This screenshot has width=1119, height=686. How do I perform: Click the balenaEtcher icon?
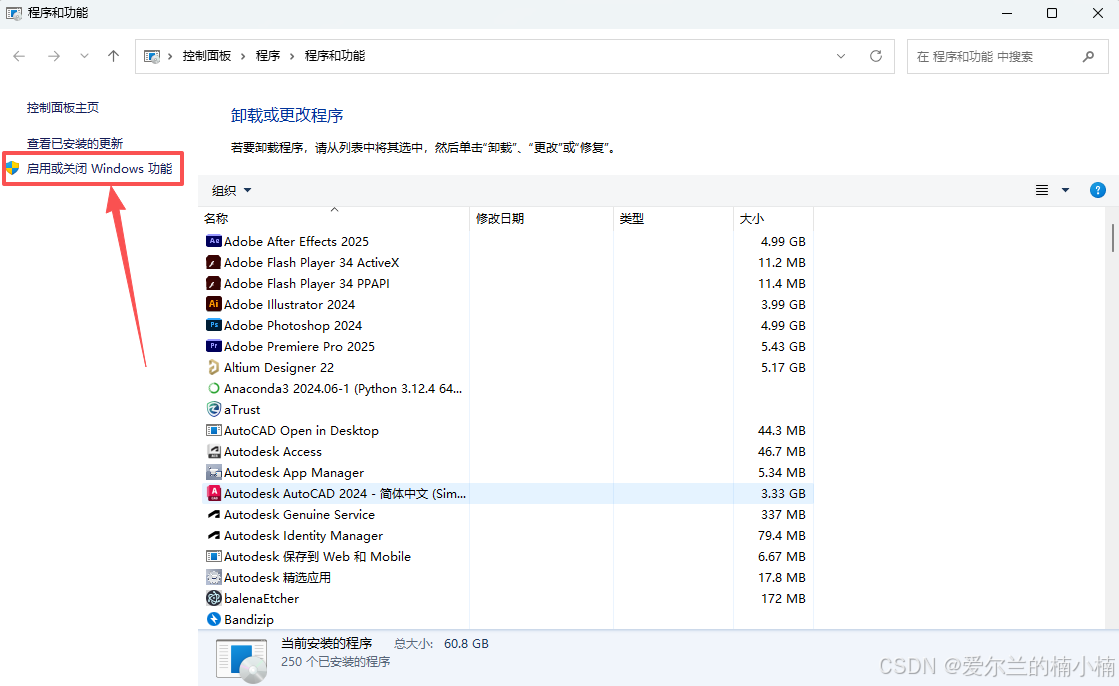point(213,598)
